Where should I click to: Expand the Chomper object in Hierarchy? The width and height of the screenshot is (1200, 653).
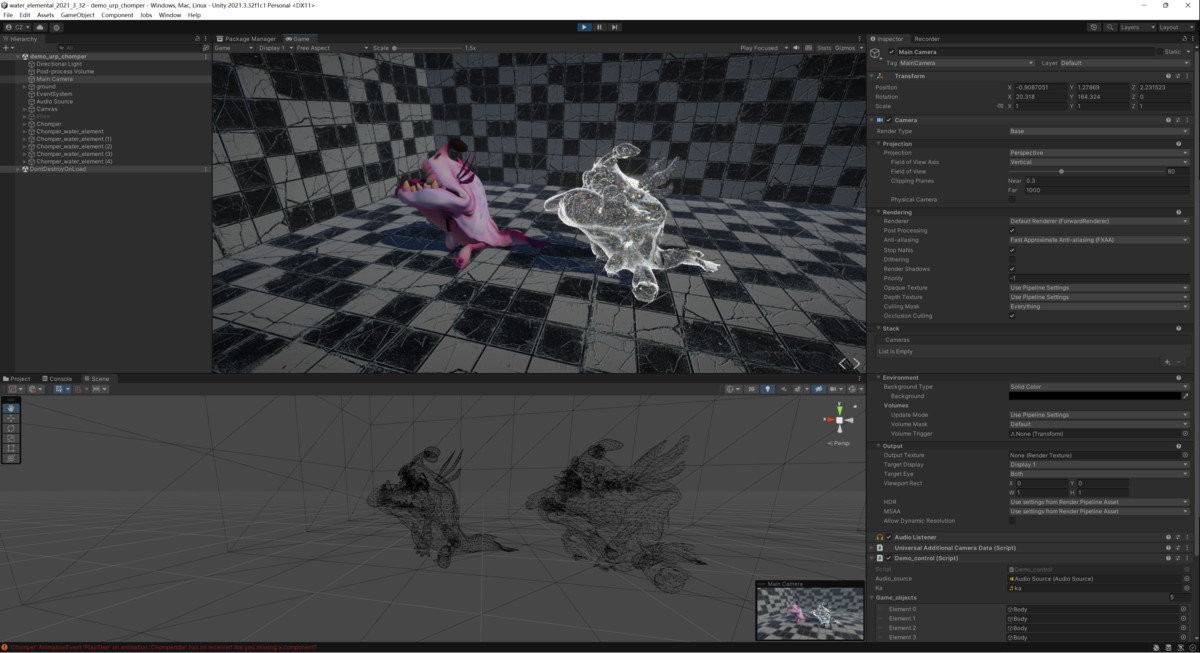point(25,124)
